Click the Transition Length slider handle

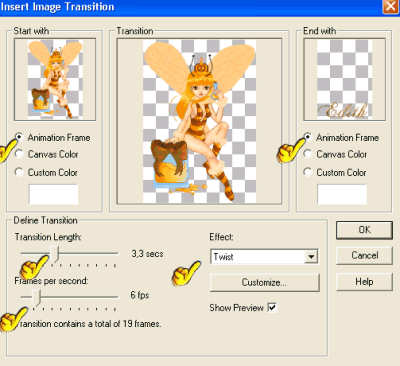click(x=57, y=254)
